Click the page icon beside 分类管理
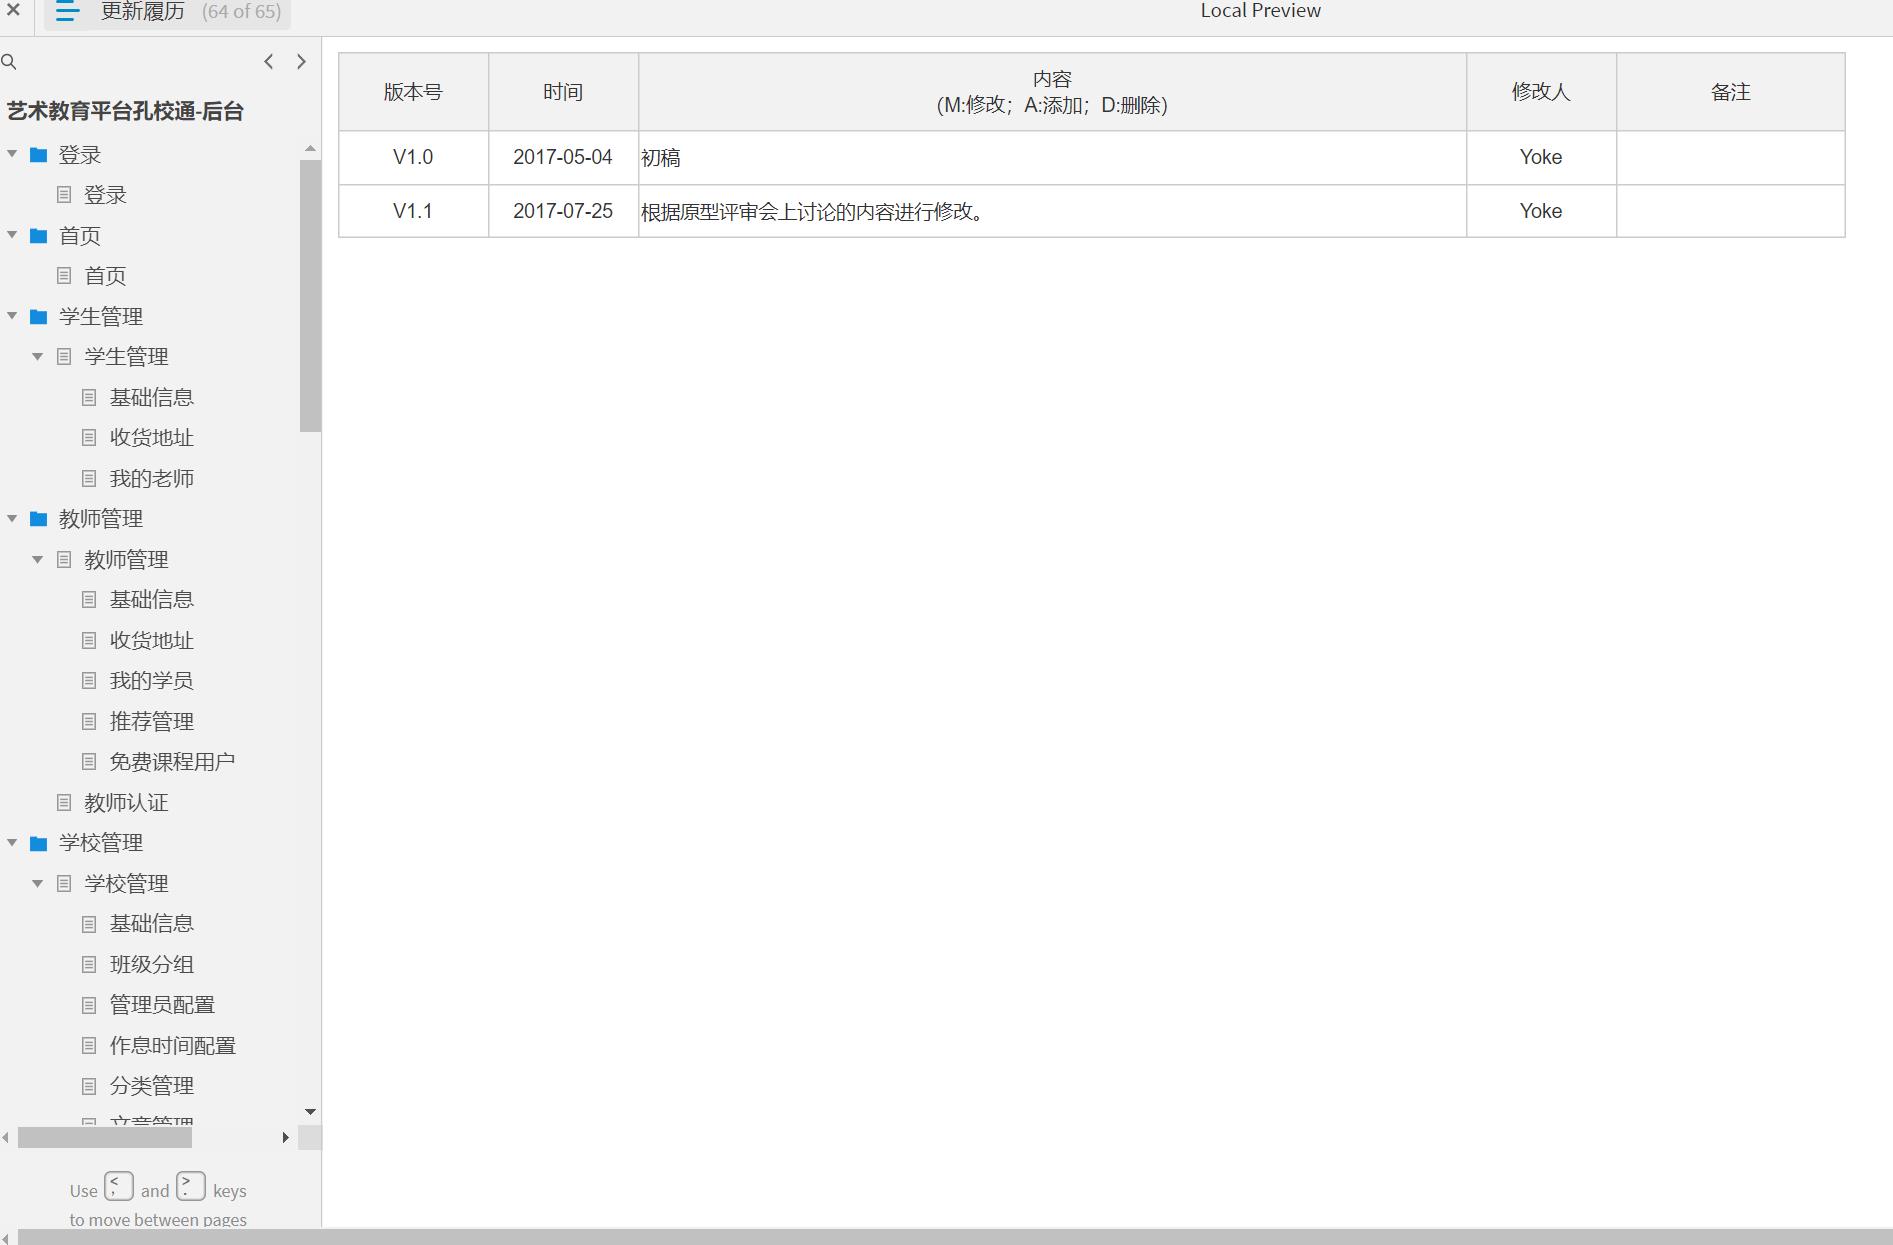The width and height of the screenshot is (1893, 1245). coord(89,1086)
